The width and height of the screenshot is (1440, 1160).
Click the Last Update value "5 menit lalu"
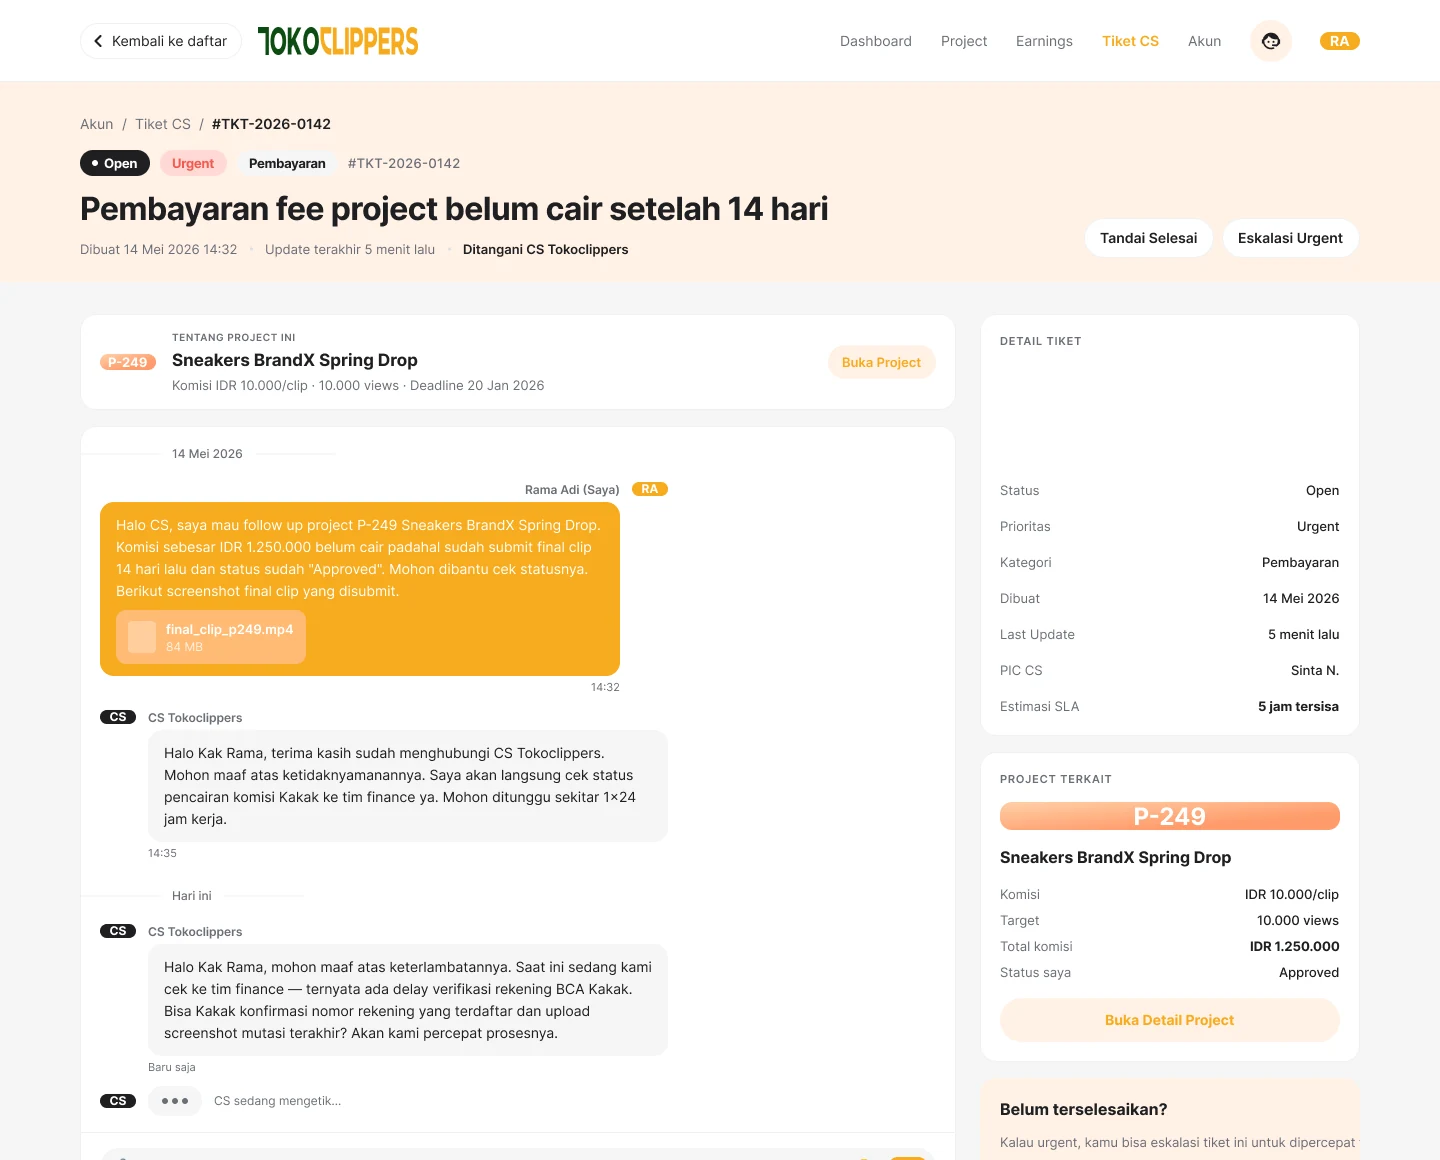[1304, 634]
